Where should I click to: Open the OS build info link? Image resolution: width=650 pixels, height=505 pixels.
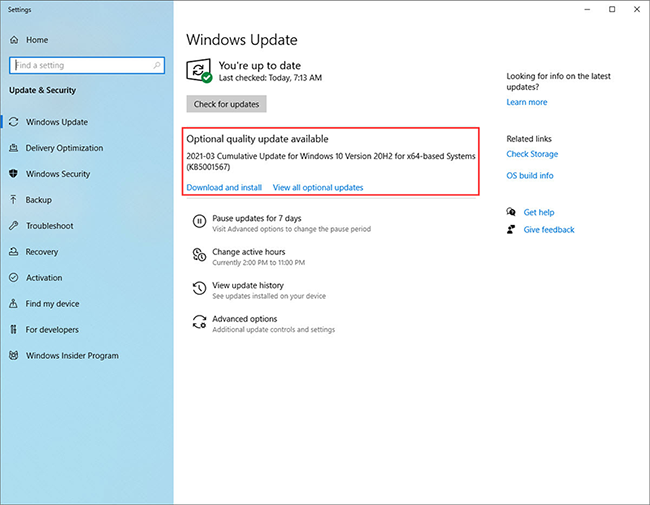tap(530, 175)
